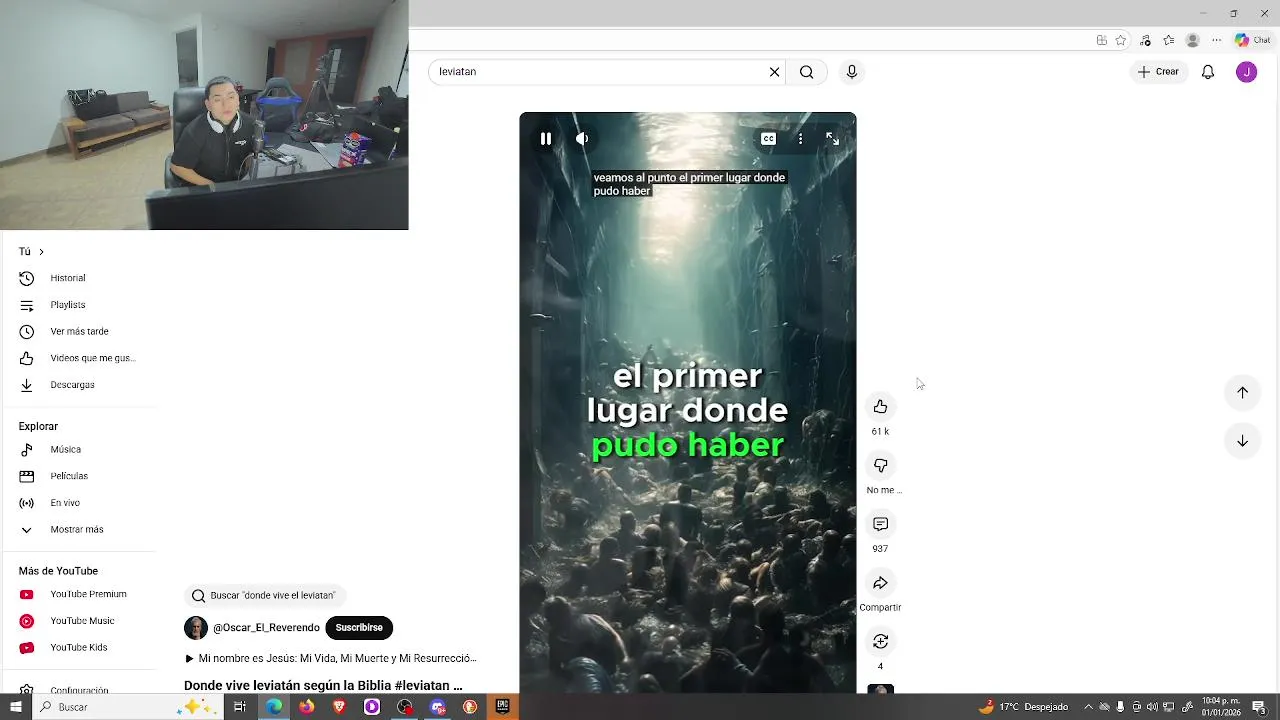Go to the next Short
The image size is (1280, 720).
tap(1242, 441)
